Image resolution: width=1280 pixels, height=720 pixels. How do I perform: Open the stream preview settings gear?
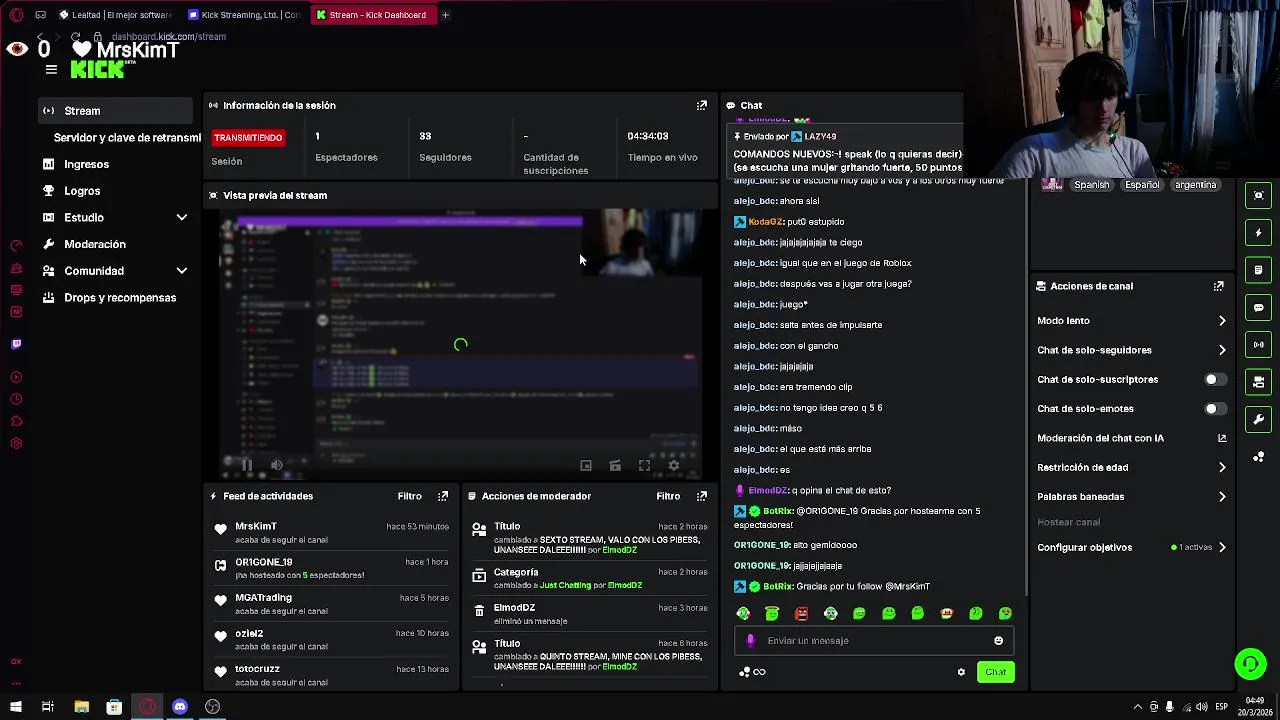pyautogui.click(x=674, y=465)
